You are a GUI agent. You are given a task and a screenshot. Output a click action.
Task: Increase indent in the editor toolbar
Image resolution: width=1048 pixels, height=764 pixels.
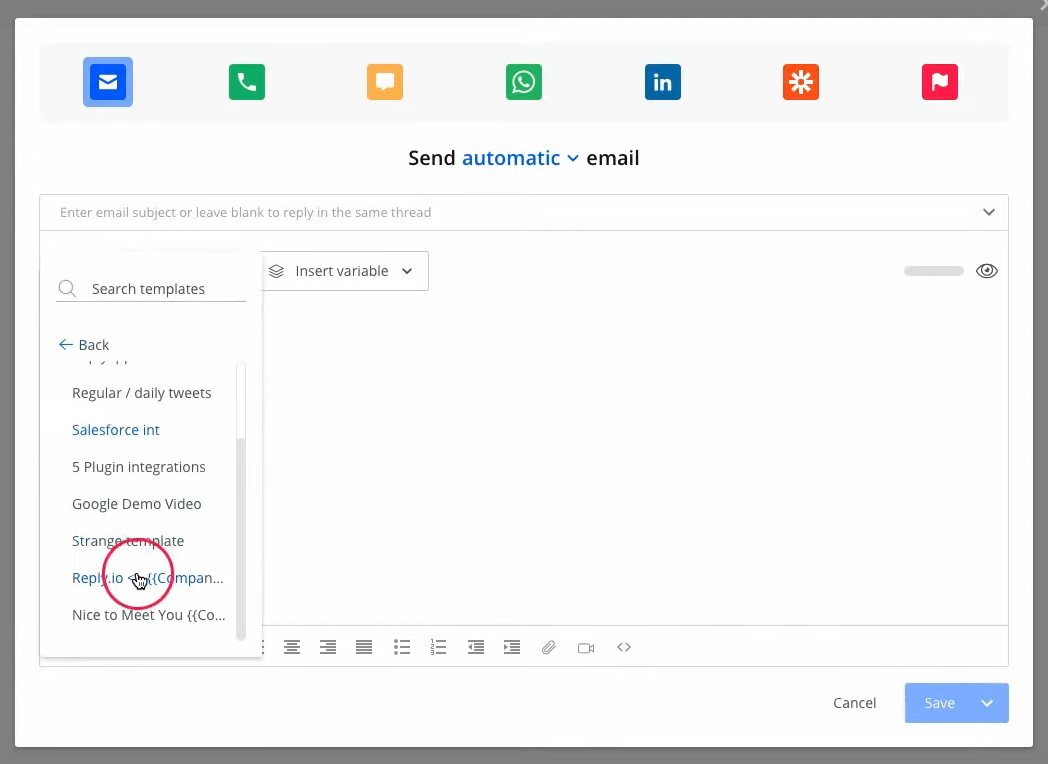point(511,647)
